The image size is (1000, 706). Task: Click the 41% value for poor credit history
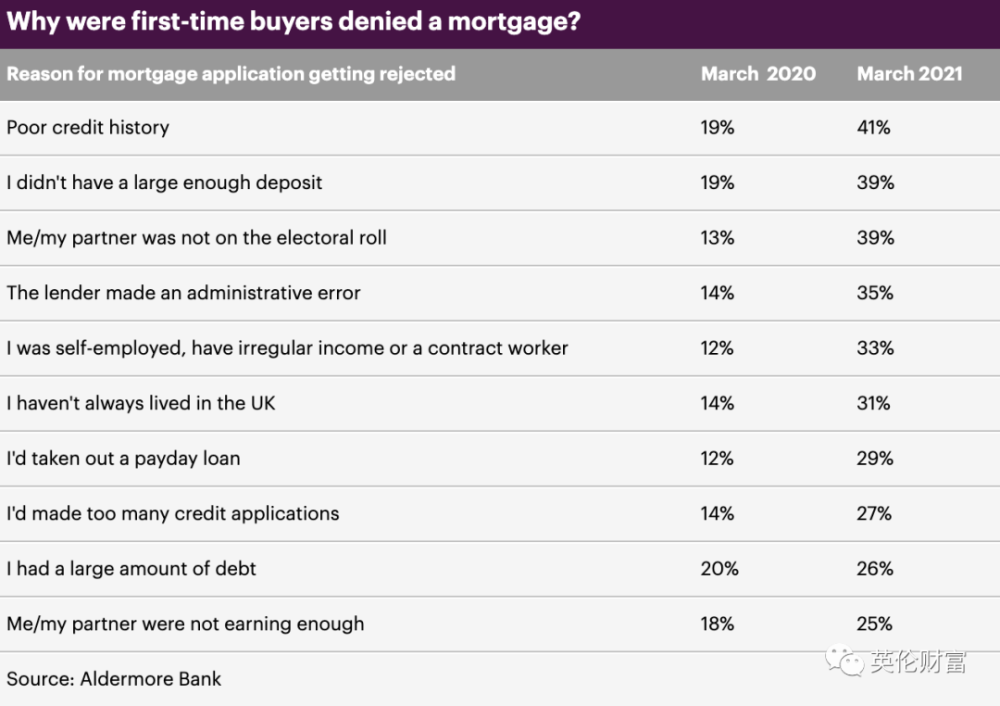tap(873, 127)
